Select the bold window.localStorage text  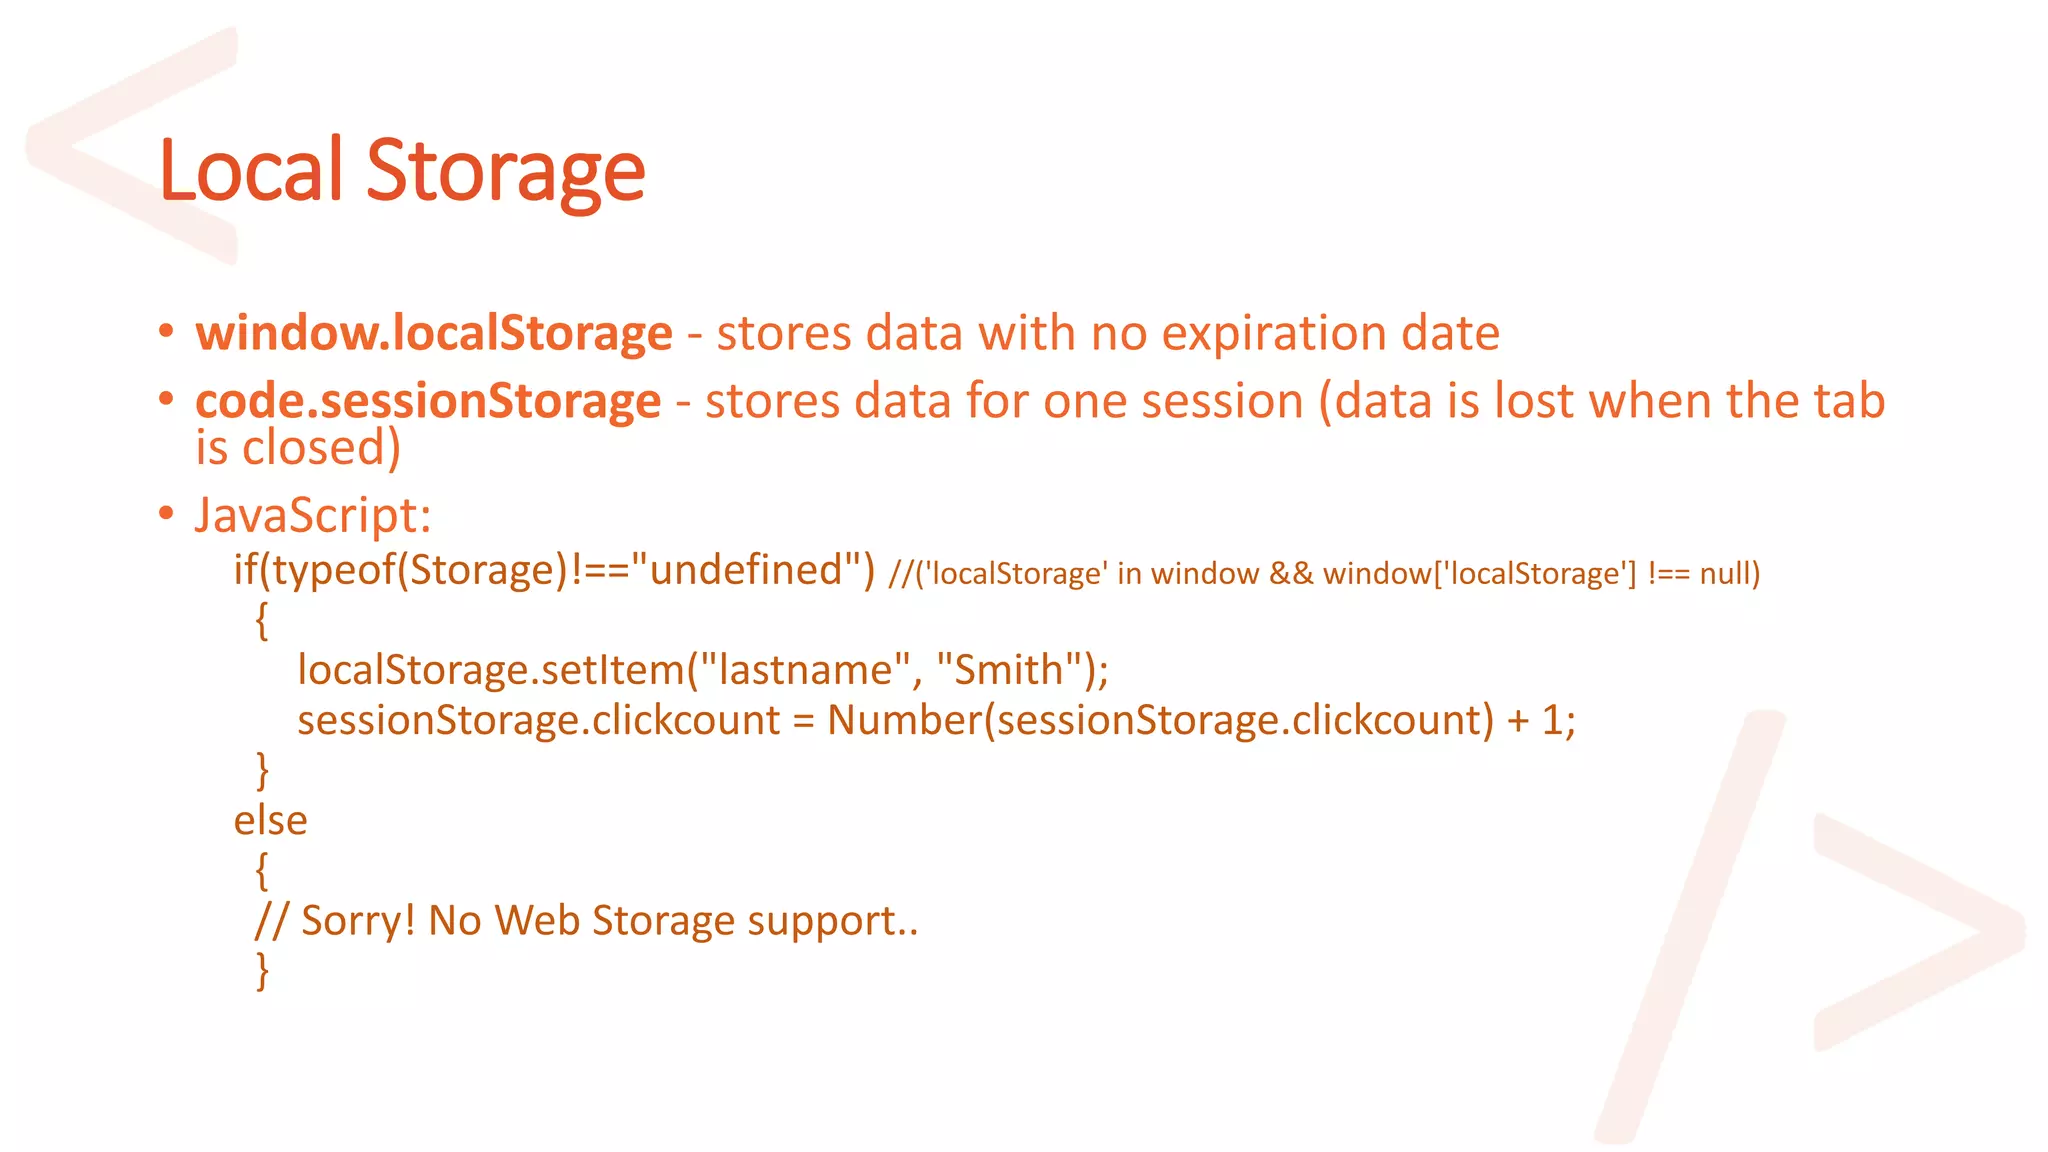[x=434, y=333]
